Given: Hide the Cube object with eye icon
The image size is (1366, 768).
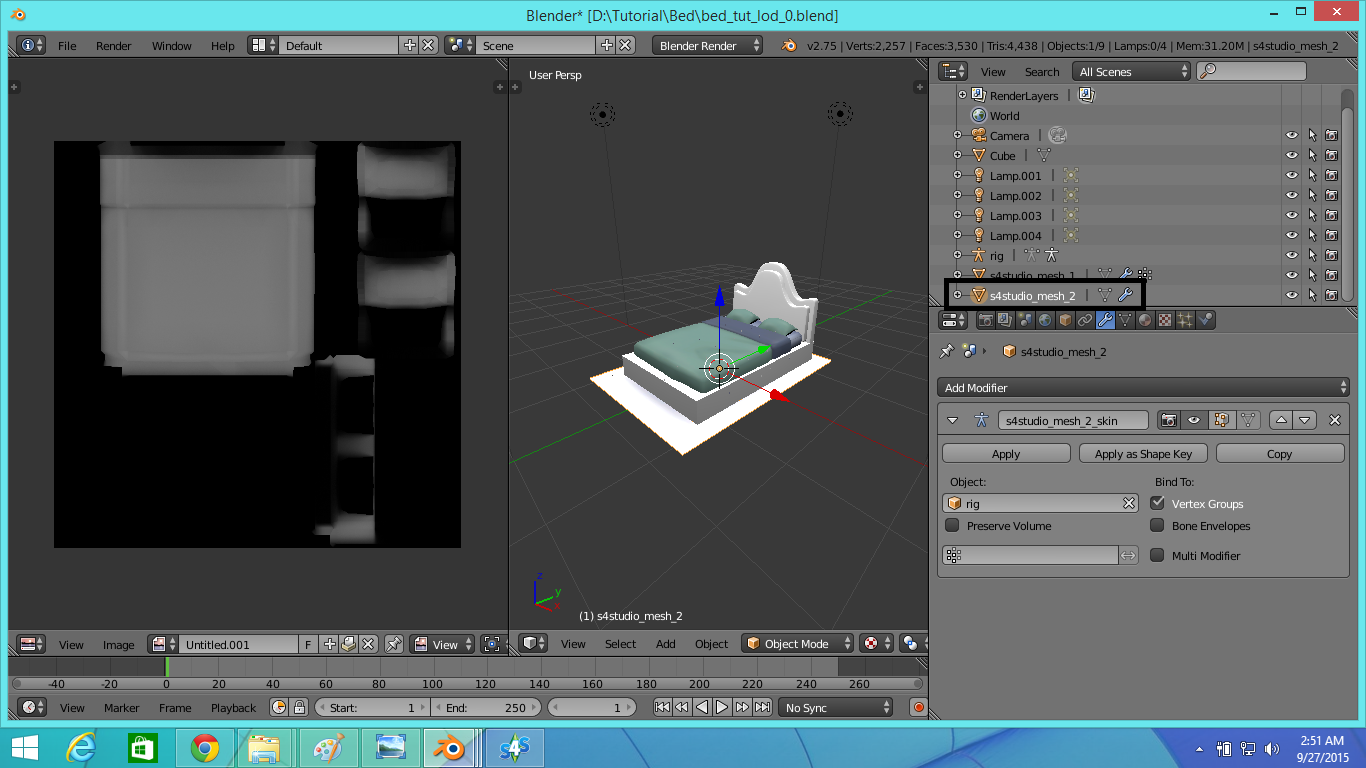Looking at the screenshot, I should pos(1292,156).
